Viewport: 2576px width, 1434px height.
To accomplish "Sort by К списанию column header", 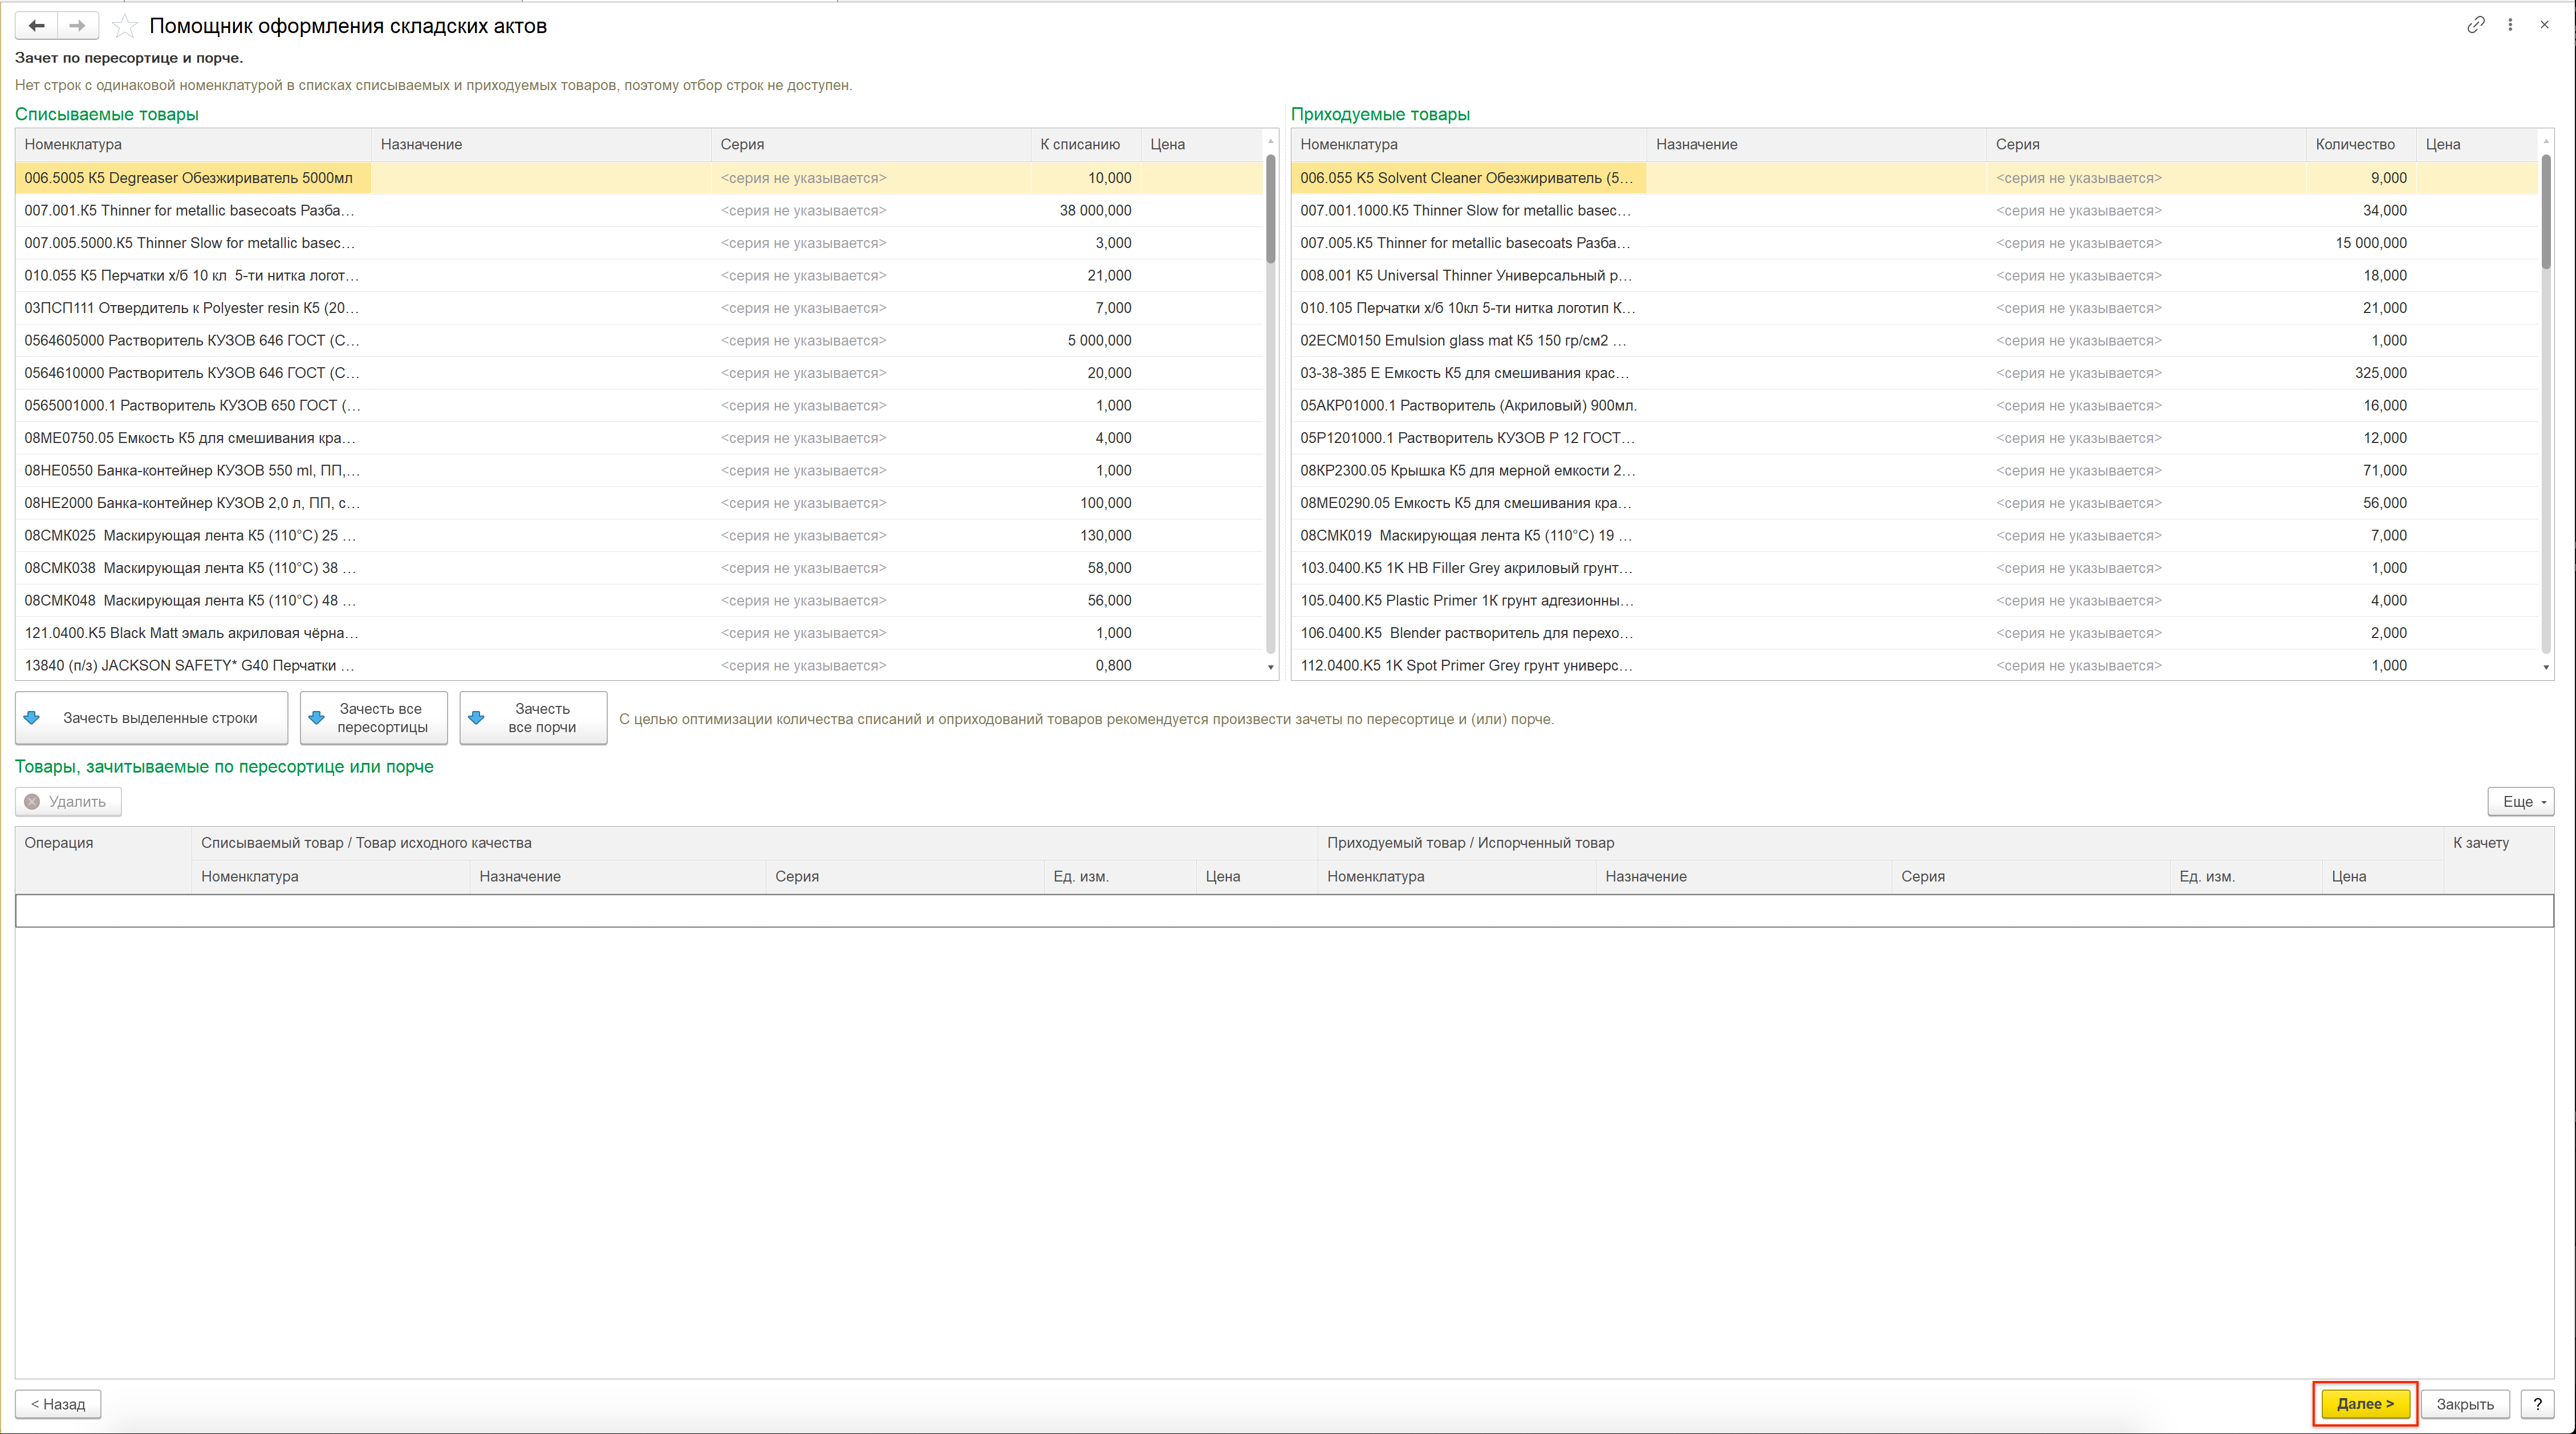I will pos(1079,144).
